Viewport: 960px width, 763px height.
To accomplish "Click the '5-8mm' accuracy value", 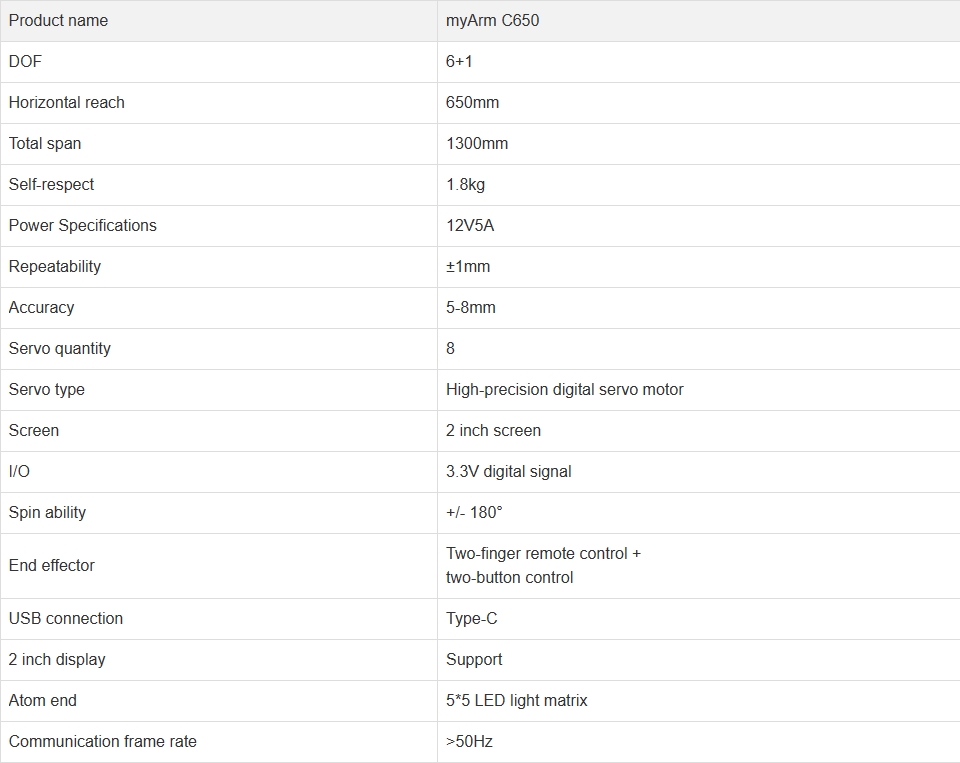I will click(x=471, y=308).
